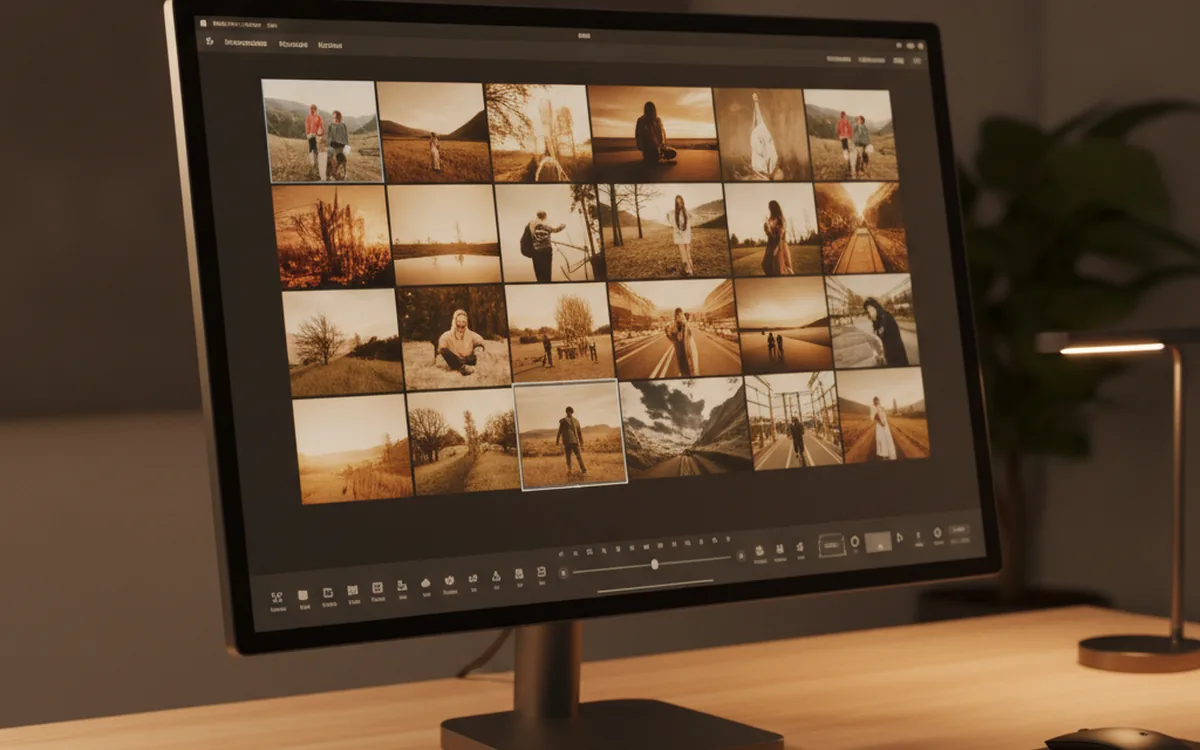Viewport: 1200px width, 750px height.
Task: Click the play arrow icon in the bottom toolbar
Action: click(x=900, y=538)
